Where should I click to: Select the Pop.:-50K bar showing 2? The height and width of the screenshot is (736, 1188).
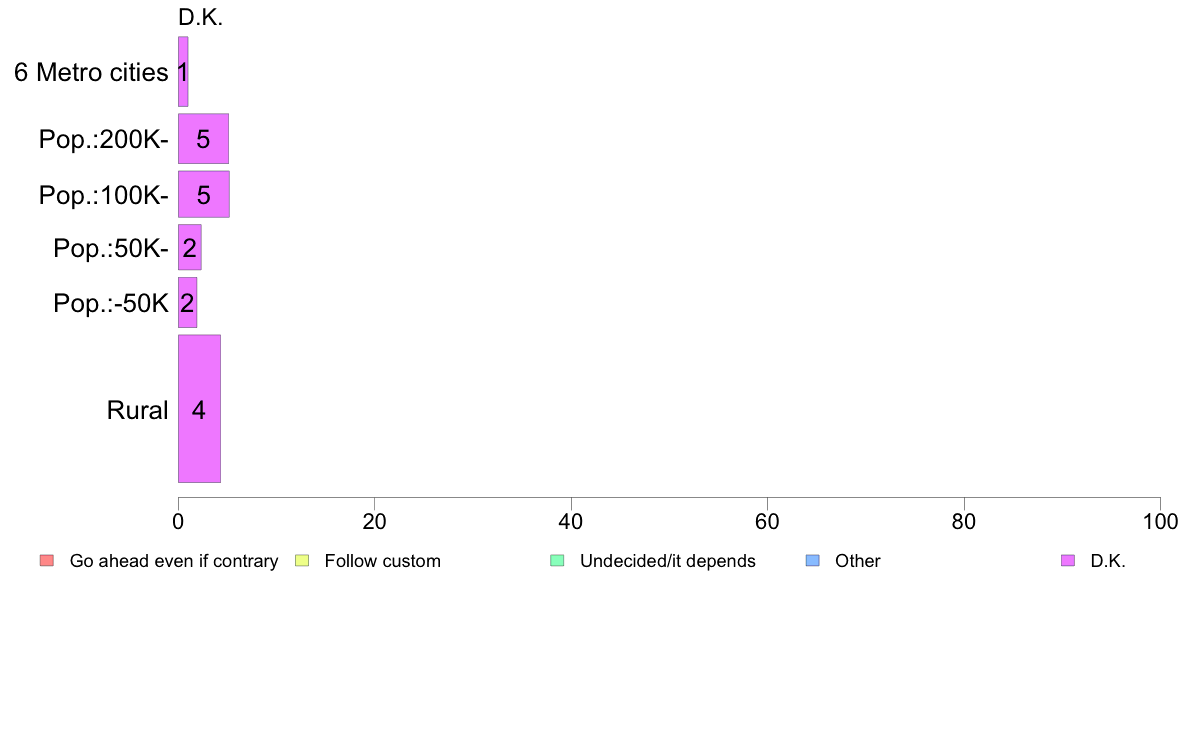click(x=187, y=302)
